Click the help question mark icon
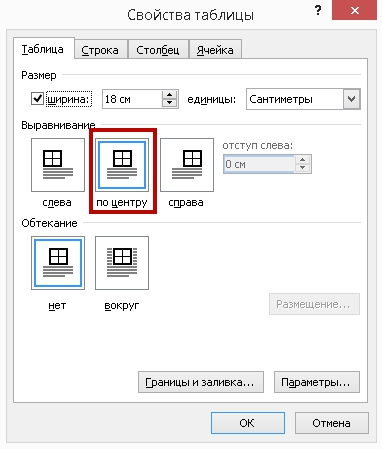Image resolution: width=382 pixels, height=449 pixels. pyautogui.click(x=318, y=11)
